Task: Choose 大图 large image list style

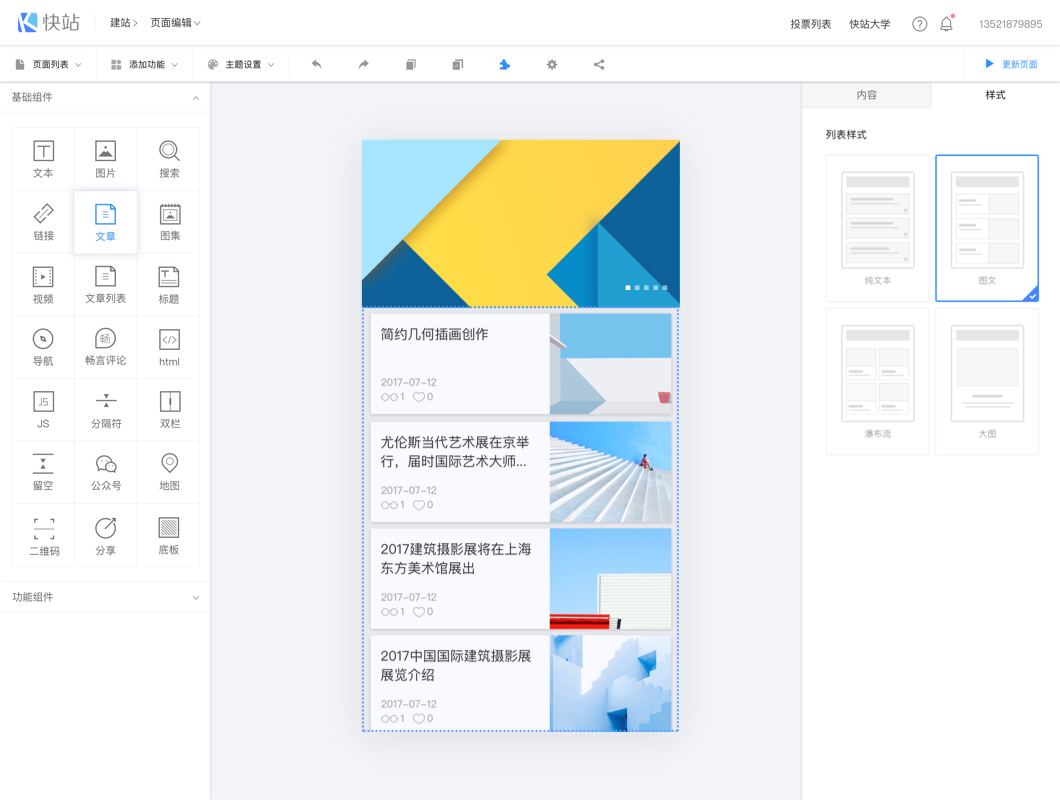Action: click(x=987, y=381)
